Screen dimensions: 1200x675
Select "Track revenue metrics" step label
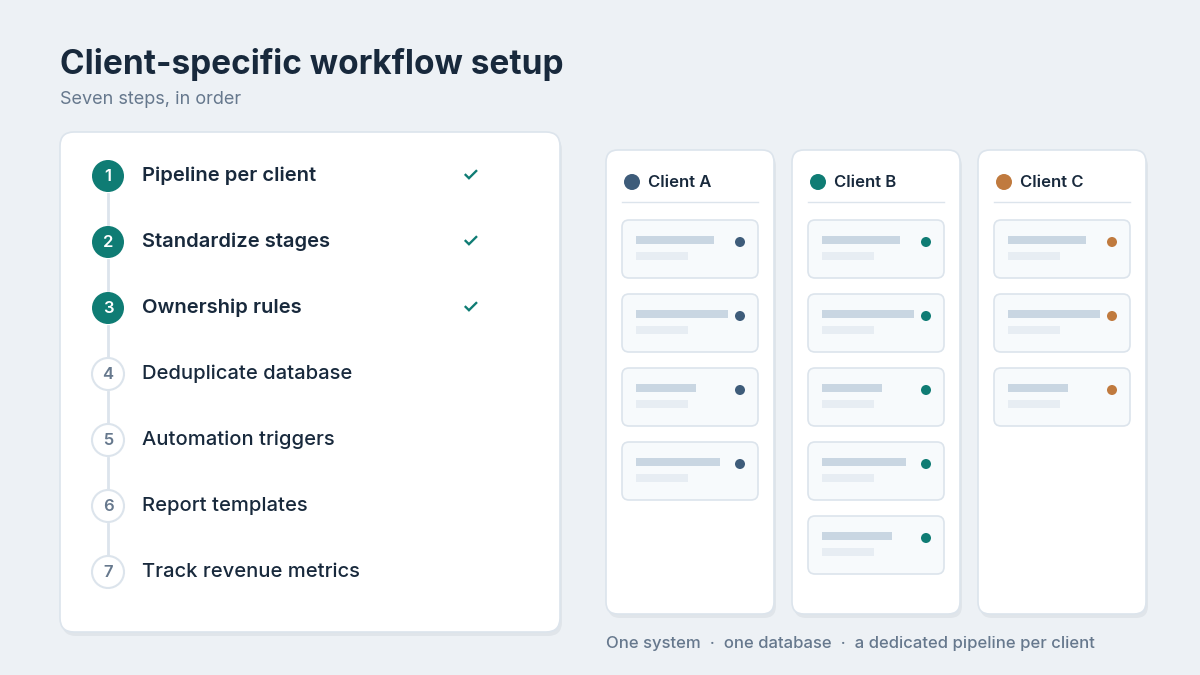tap(251, 571)
